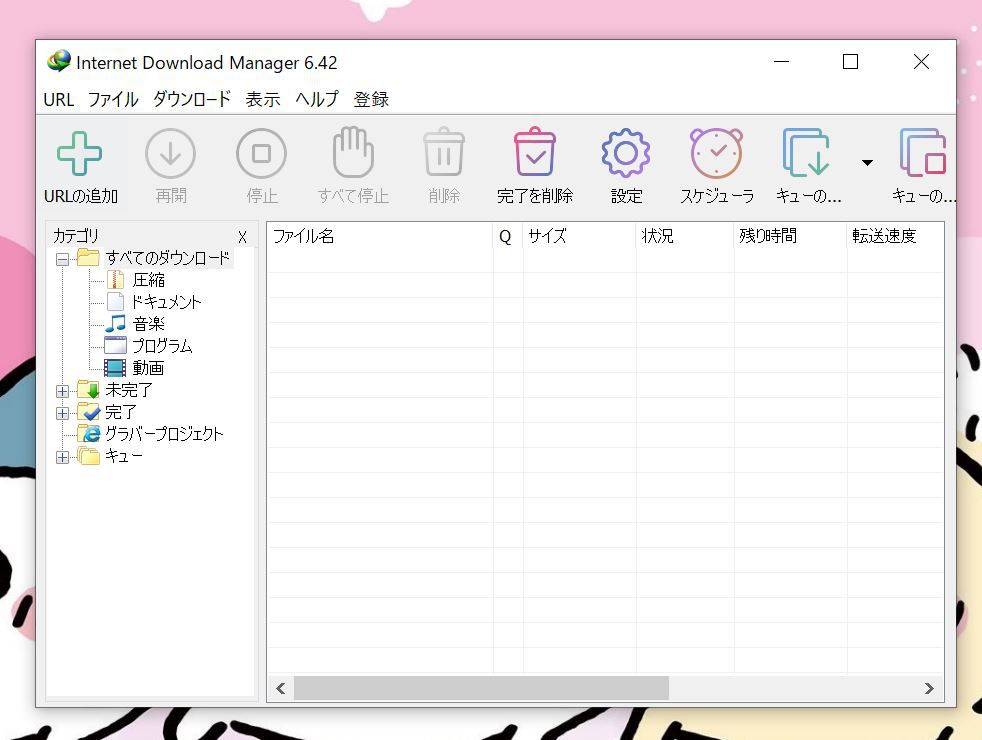This screenshot has height=740, width=982.
Task: Open dropdown arrow beside queue start icon
Action: (x=867, y=163)
